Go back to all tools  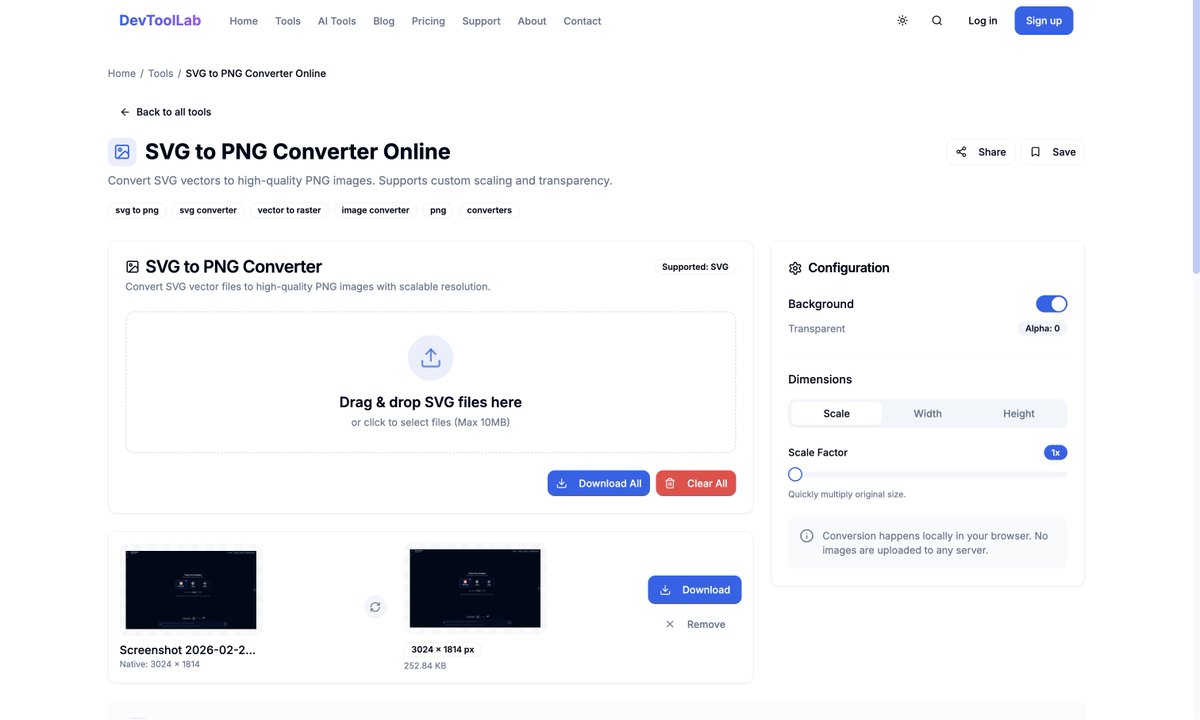click(165, 112)
